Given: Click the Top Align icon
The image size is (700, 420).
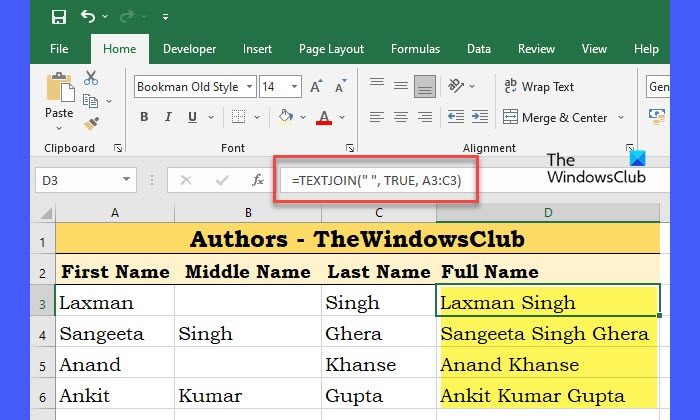Looking at the screenshot, I should [x=377, y=83].
